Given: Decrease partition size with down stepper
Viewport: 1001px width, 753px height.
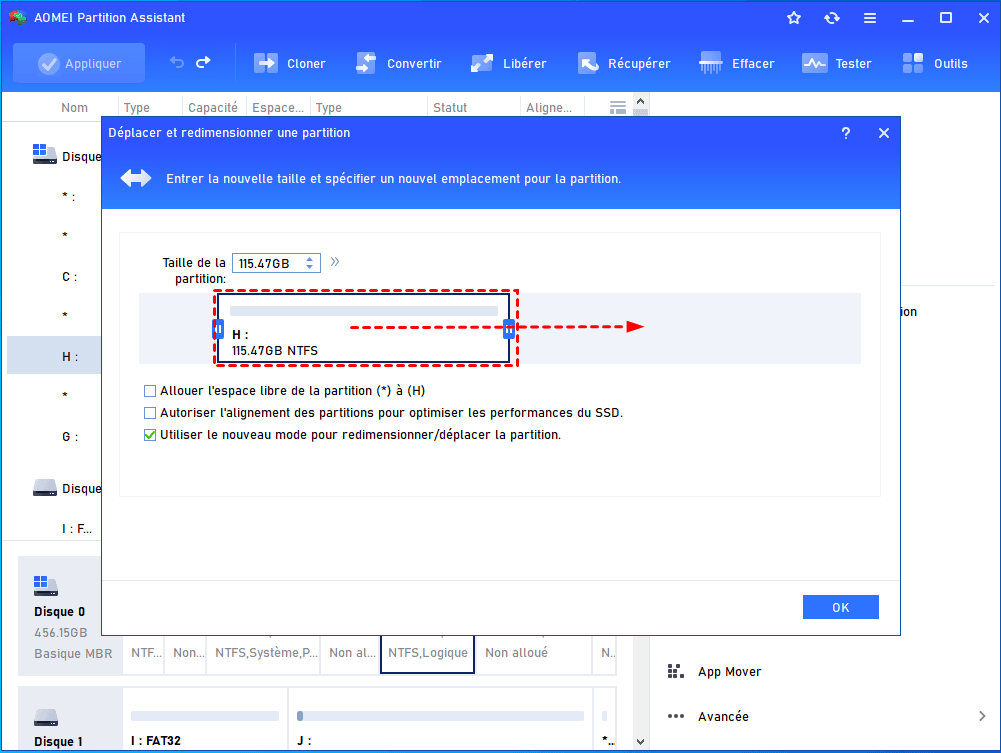Looking at the screenshot, I should tap(310, 267).
